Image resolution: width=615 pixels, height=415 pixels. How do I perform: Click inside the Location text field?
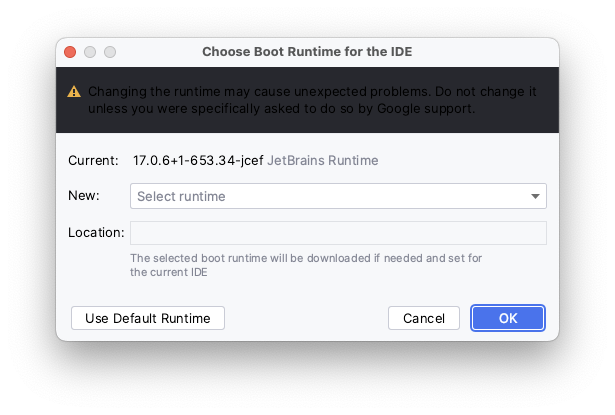[338, 233]
